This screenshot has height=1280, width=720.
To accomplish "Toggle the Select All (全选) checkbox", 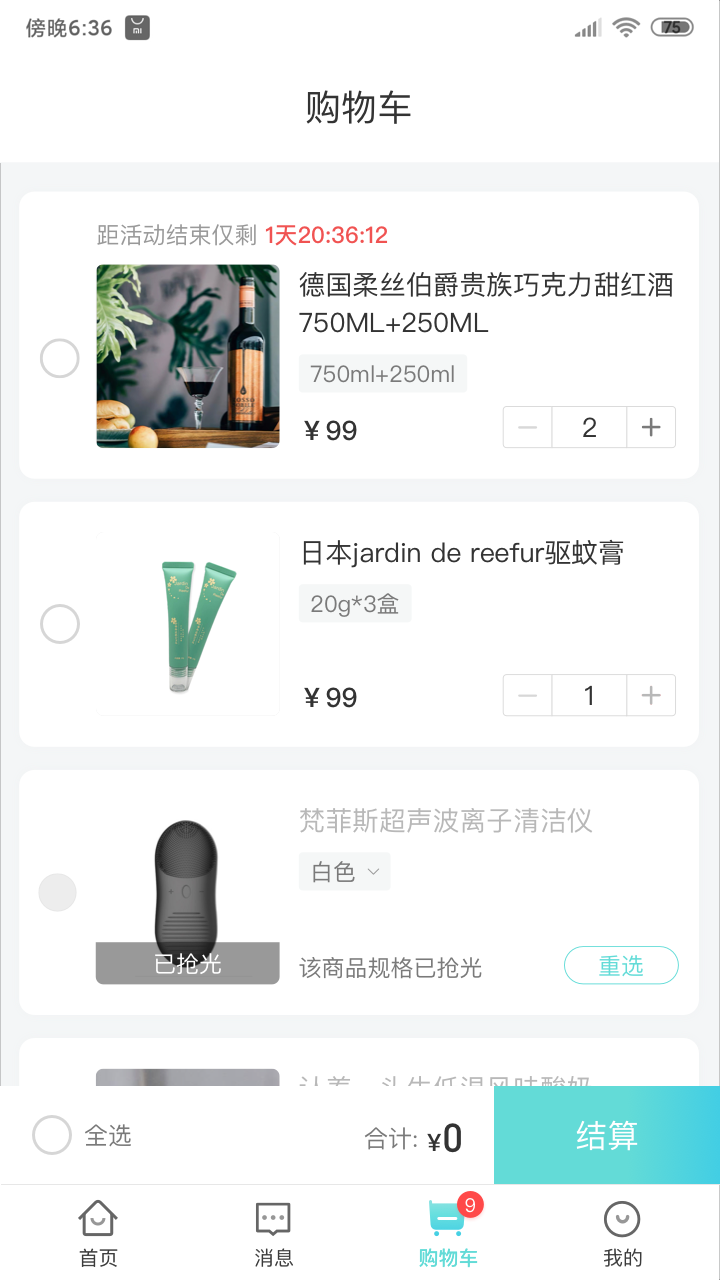I will click(52, 1136).
